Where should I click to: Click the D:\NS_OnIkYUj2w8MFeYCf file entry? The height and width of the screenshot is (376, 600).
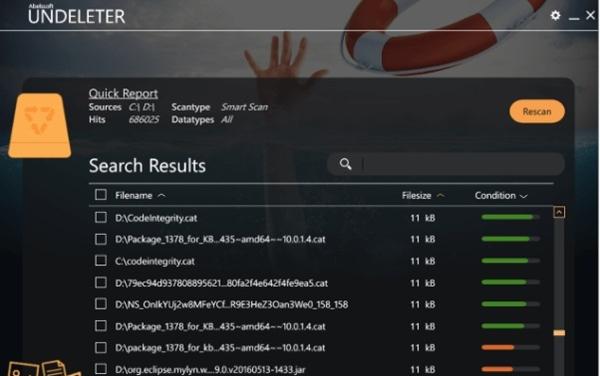pyautogui.click(x=232, y=304)
